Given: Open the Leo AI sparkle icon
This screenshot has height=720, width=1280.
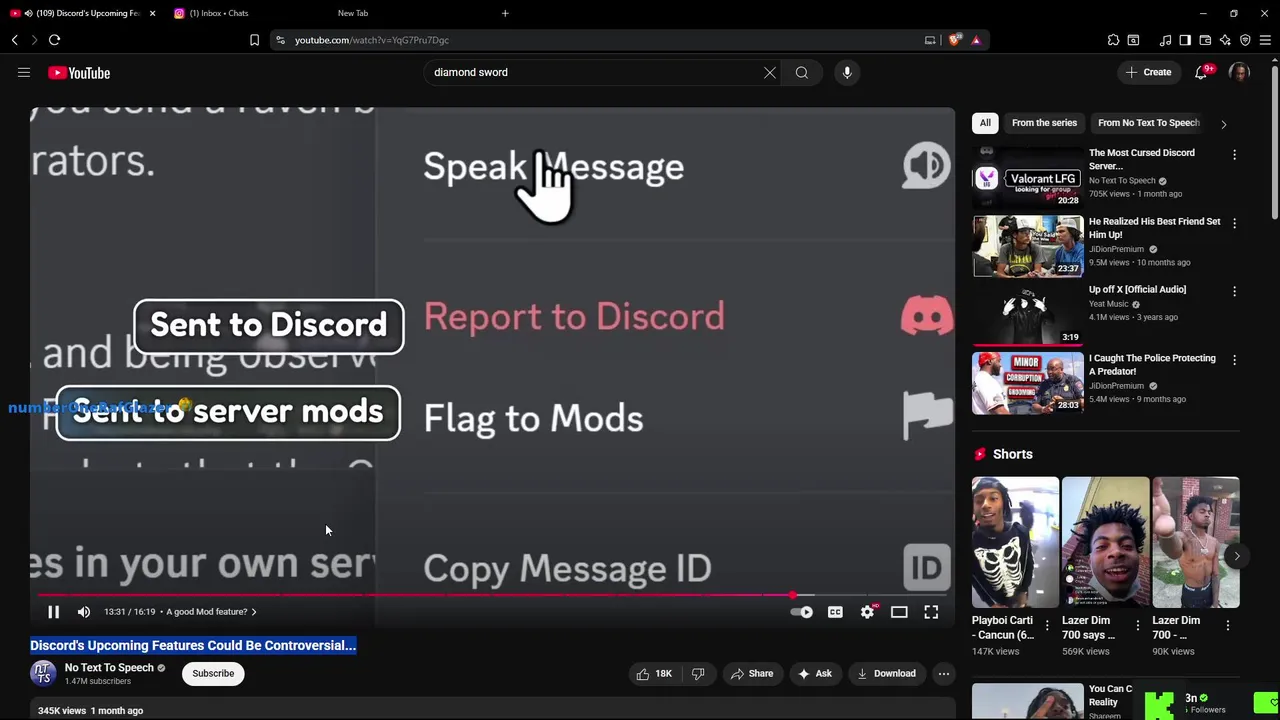Looking at the screenshot, I should 1225,40.
